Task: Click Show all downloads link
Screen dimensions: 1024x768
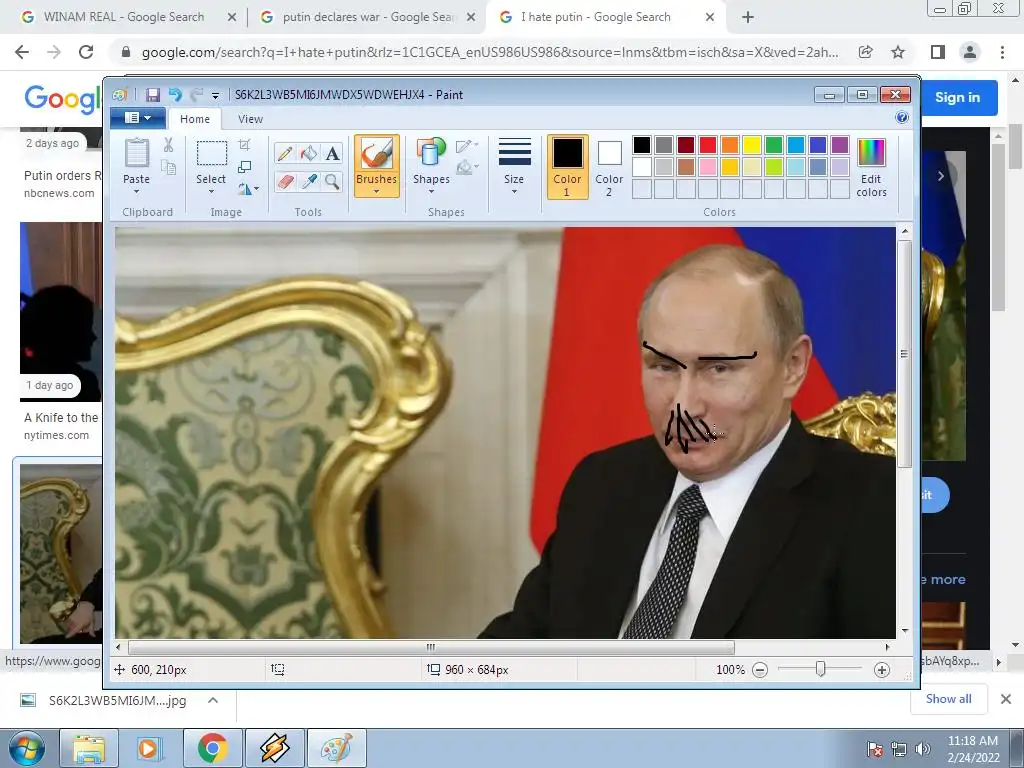Action: point(948,699)
